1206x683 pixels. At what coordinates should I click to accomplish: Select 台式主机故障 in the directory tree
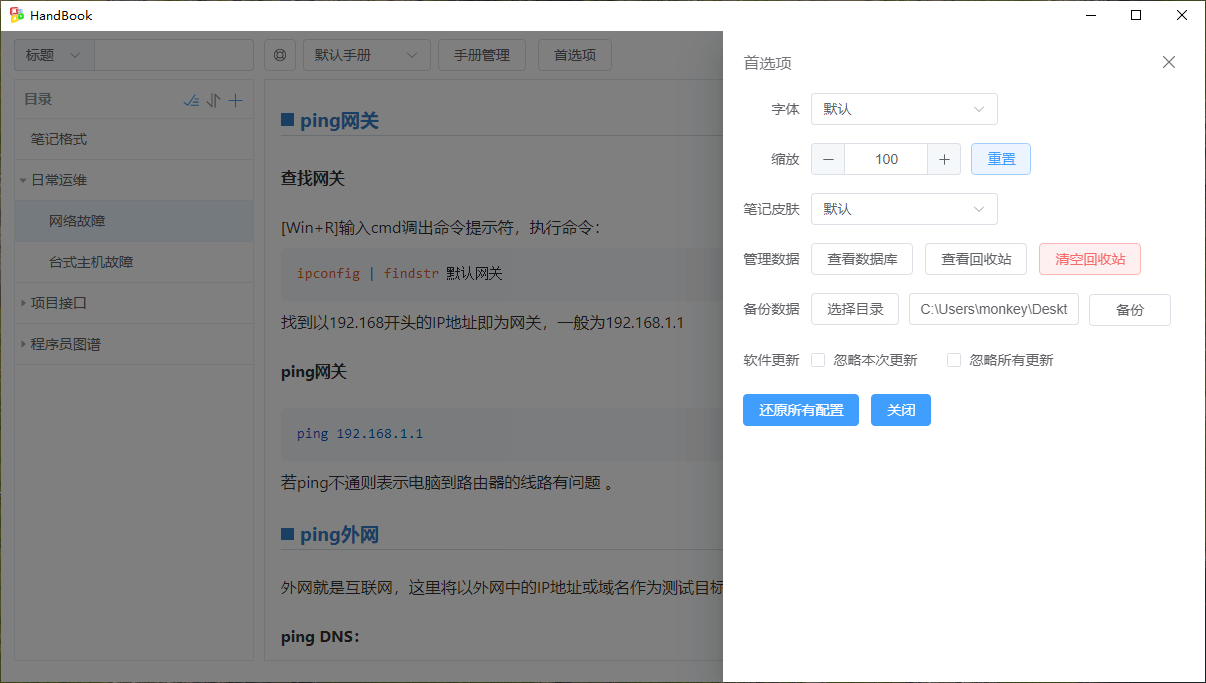(91, 262)
